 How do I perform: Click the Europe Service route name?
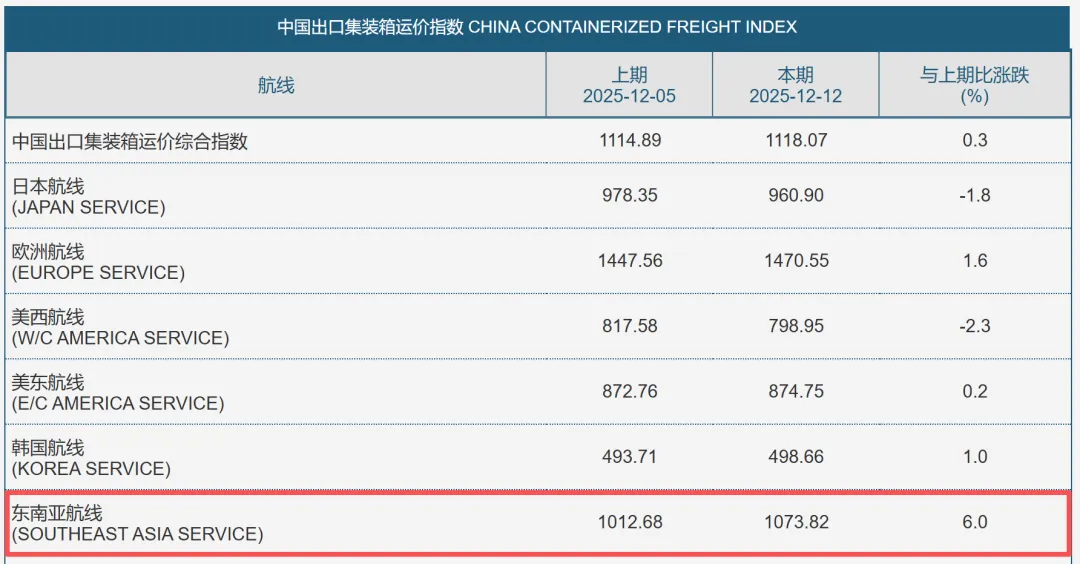(x=98, y=261)
